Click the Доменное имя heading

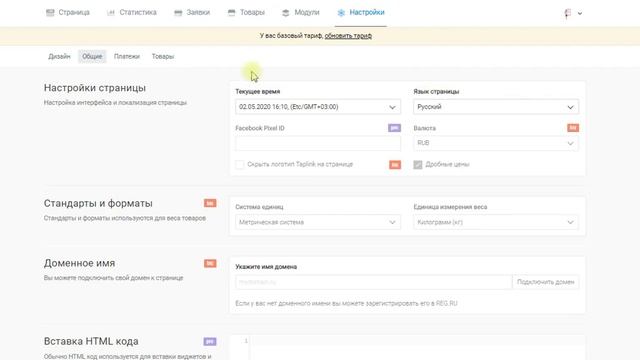(79, 263)
